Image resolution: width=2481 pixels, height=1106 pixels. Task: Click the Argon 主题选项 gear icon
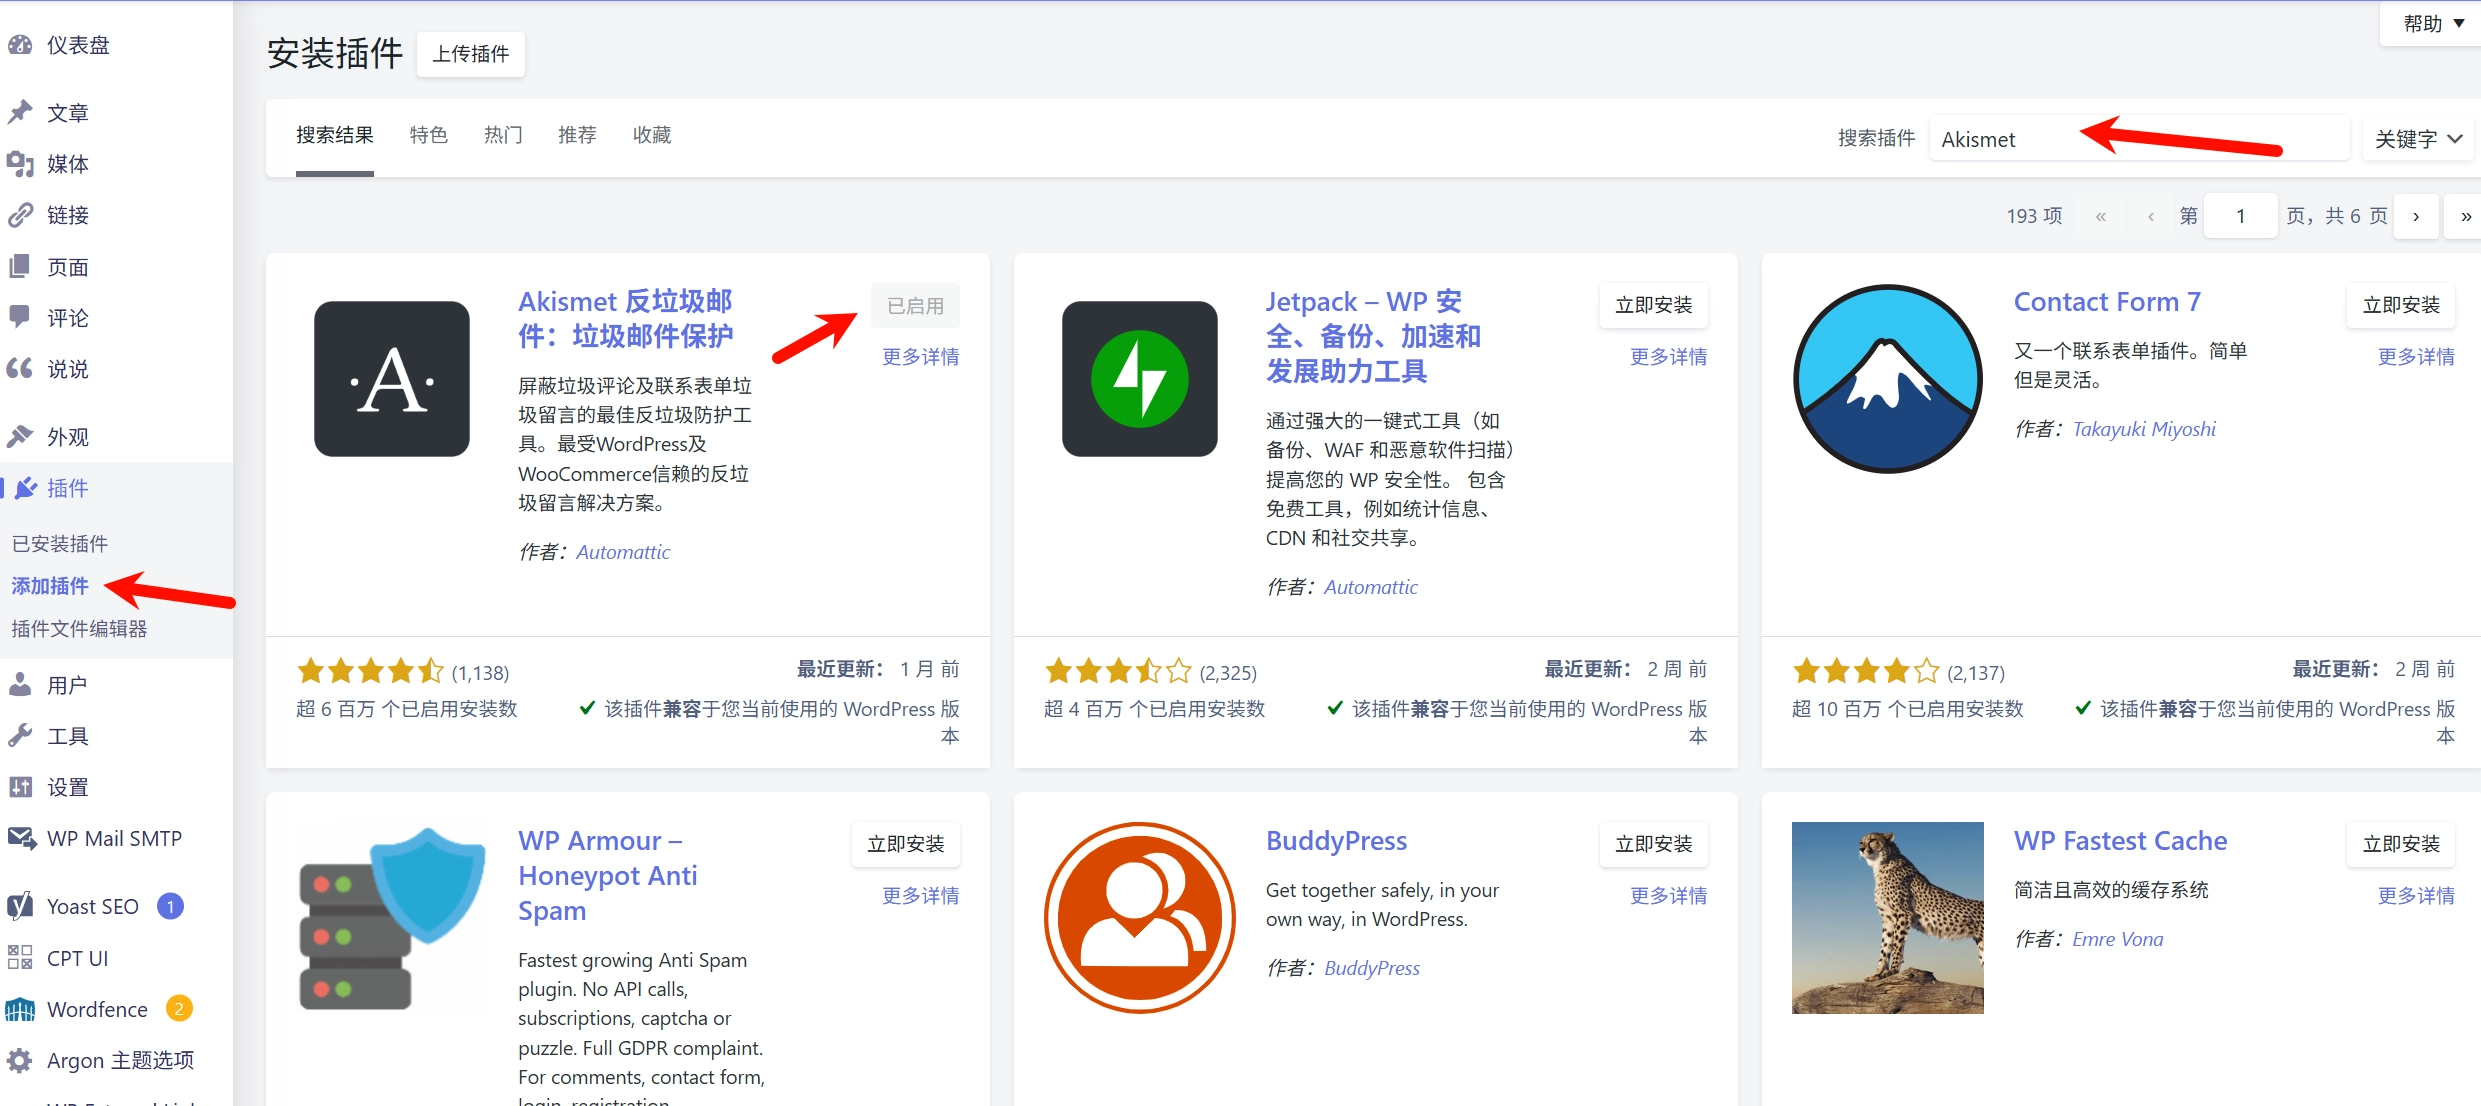pyautogui.click(x=20, y=1060)
